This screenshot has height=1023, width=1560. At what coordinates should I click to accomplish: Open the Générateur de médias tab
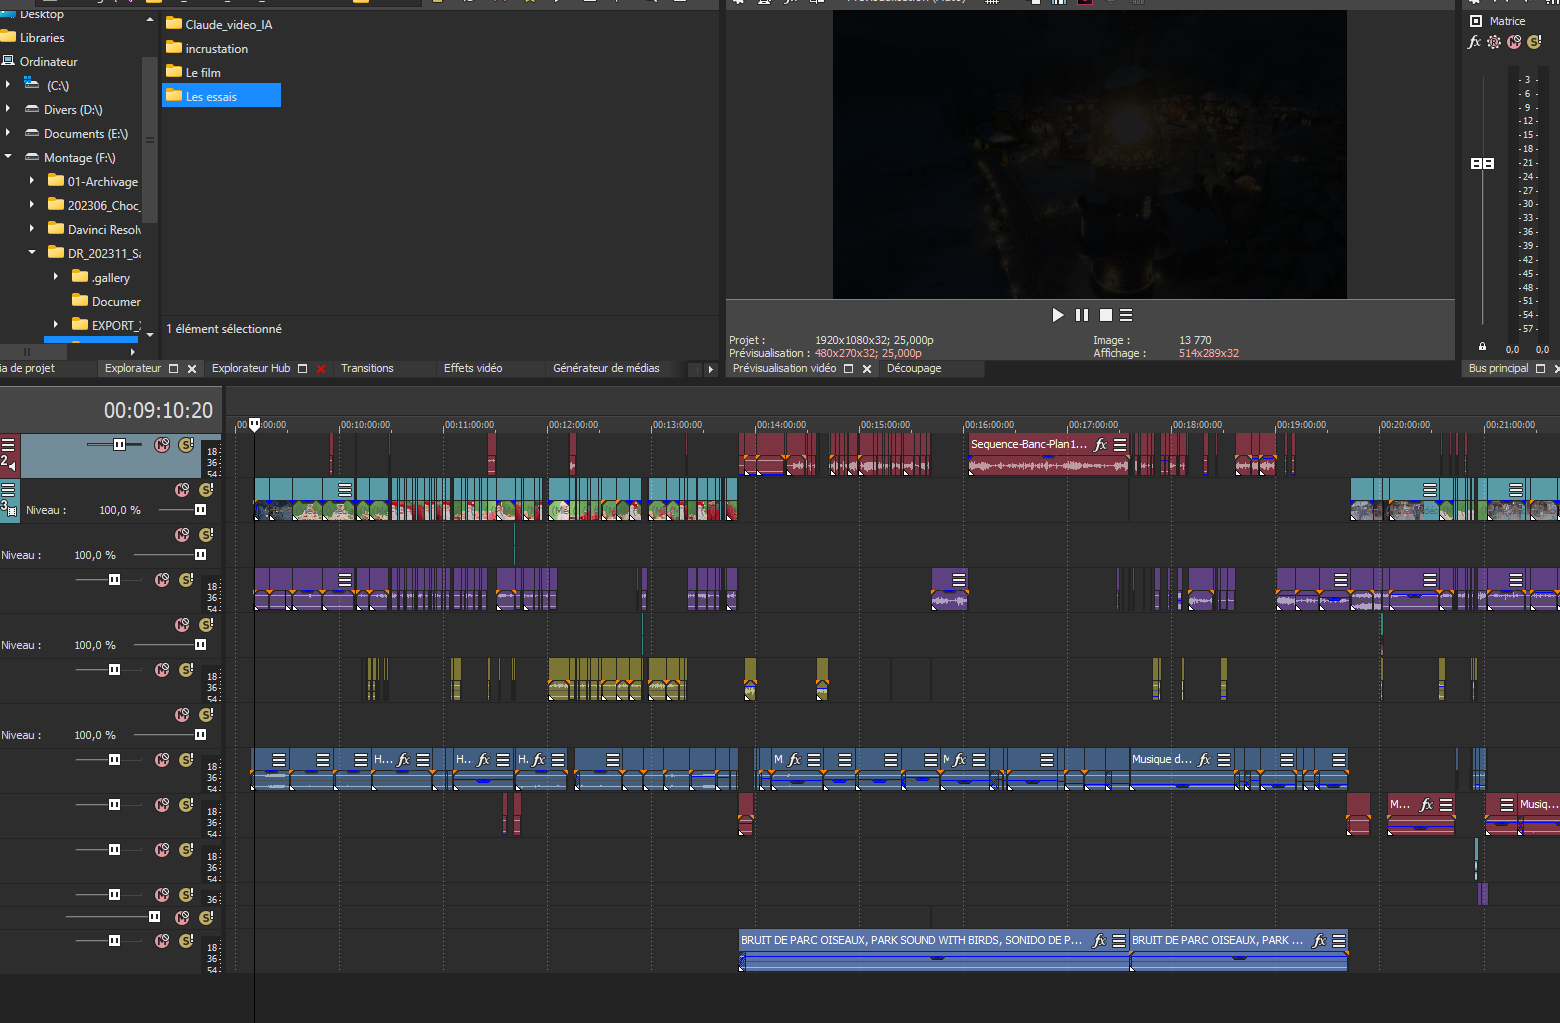point(606,369)
